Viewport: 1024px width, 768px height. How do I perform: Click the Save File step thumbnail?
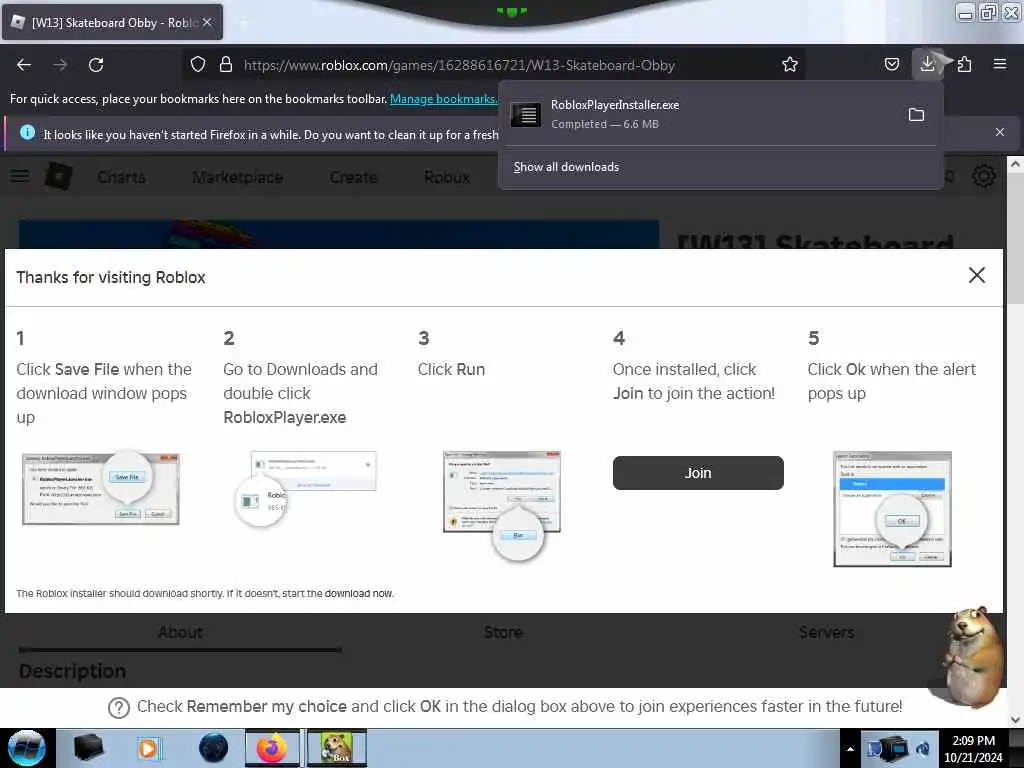[x=101, y=488]
